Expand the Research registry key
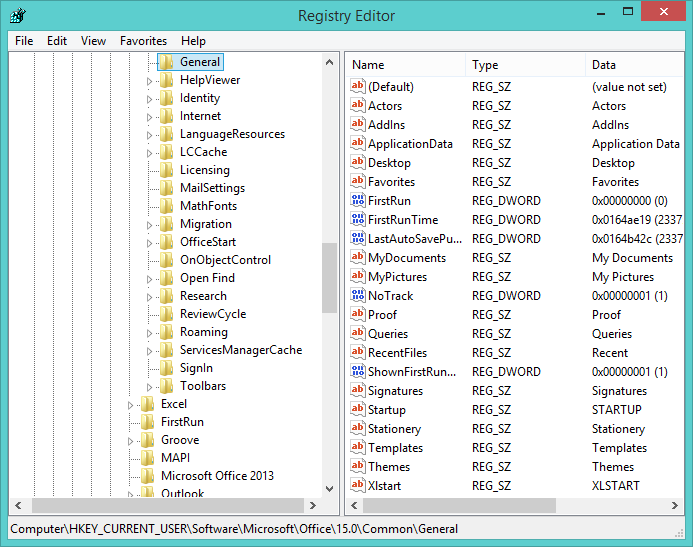Viewport: 693px width, 547px height. [150, 296]
